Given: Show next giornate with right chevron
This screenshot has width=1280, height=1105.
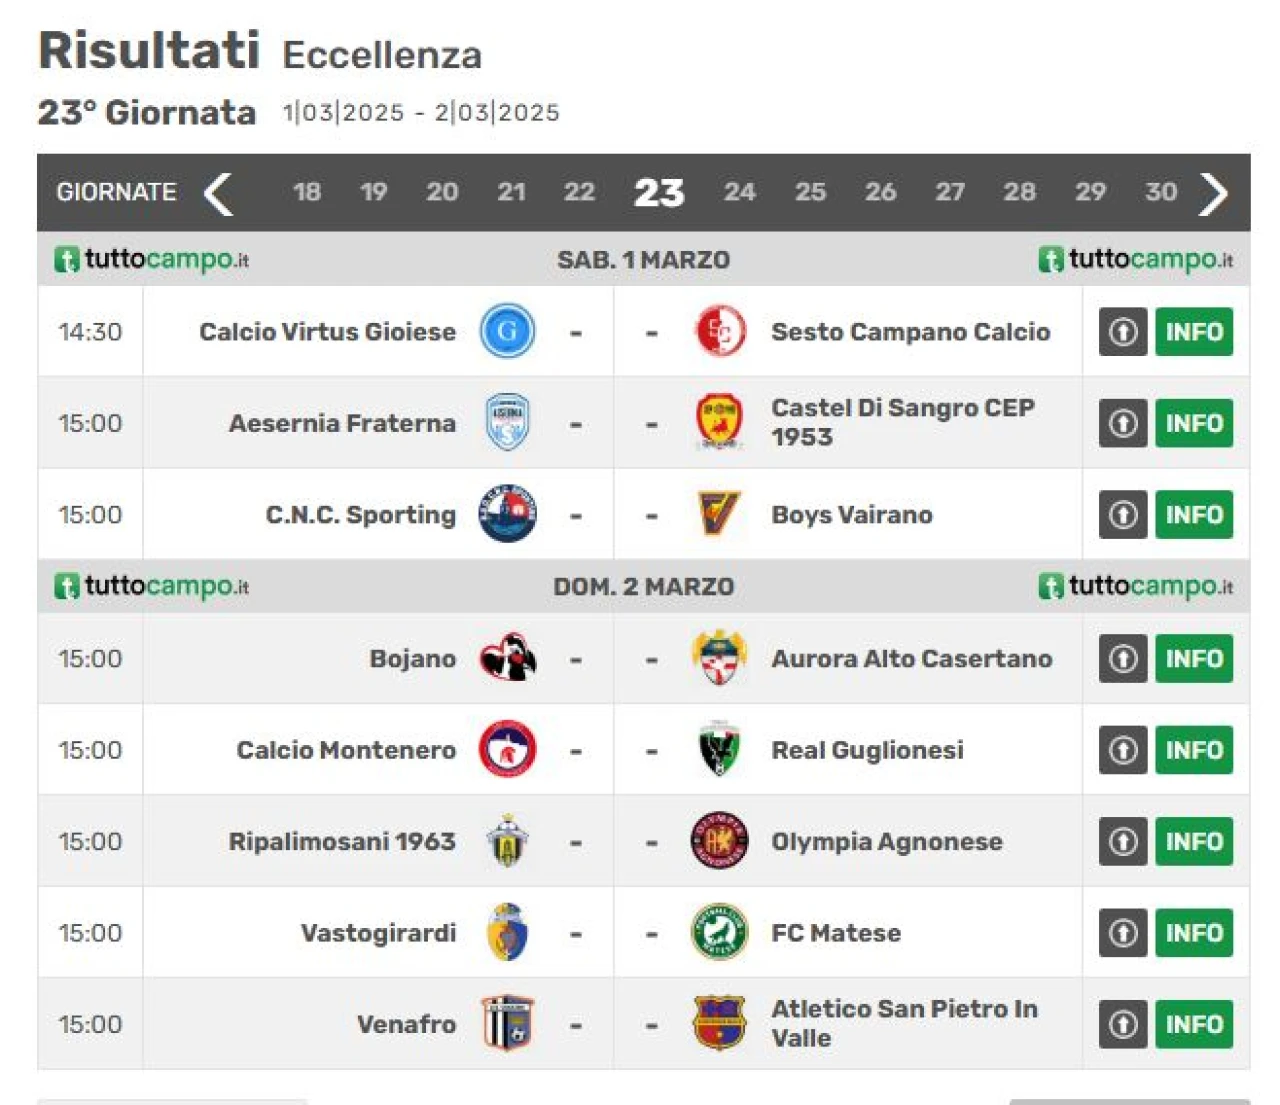Looking at the screenshot, I should click(1213, 193).
